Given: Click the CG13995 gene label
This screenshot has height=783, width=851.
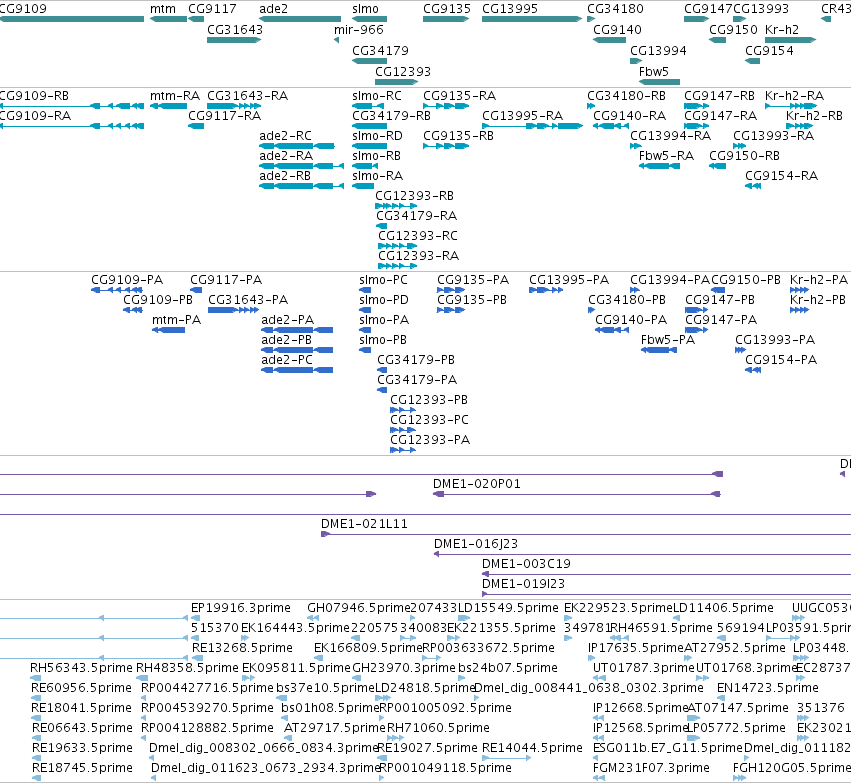Looking at the screenshot, I should click(x=510, y=9).
